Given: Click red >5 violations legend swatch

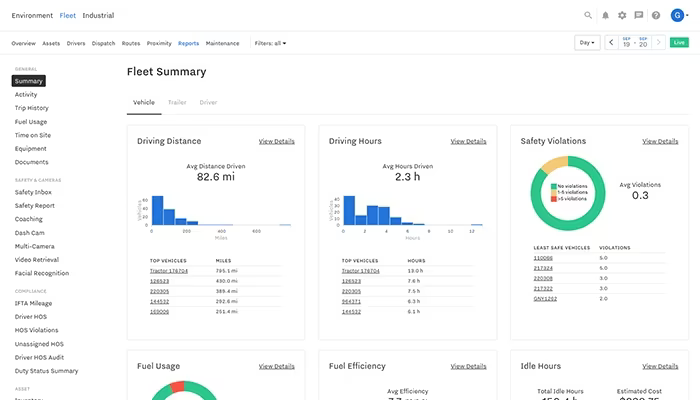Looking at the screenshot, I should click(x=554, y=199).
